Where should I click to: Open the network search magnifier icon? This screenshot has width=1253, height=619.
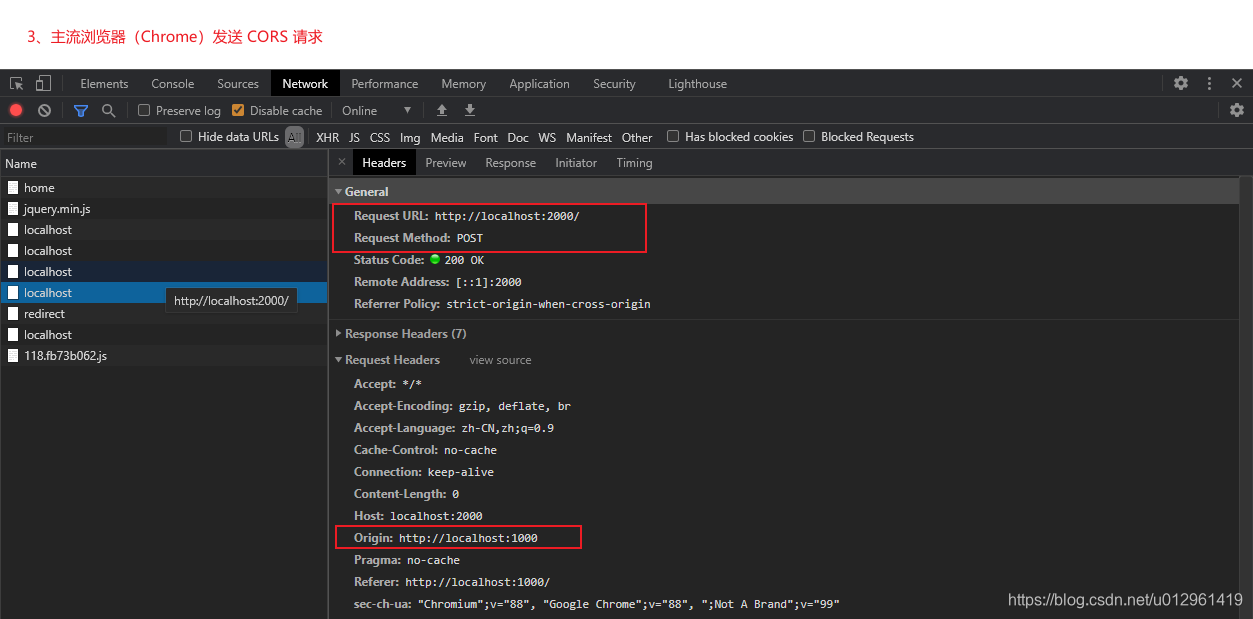pyautogui.click(x=108, y=111)
